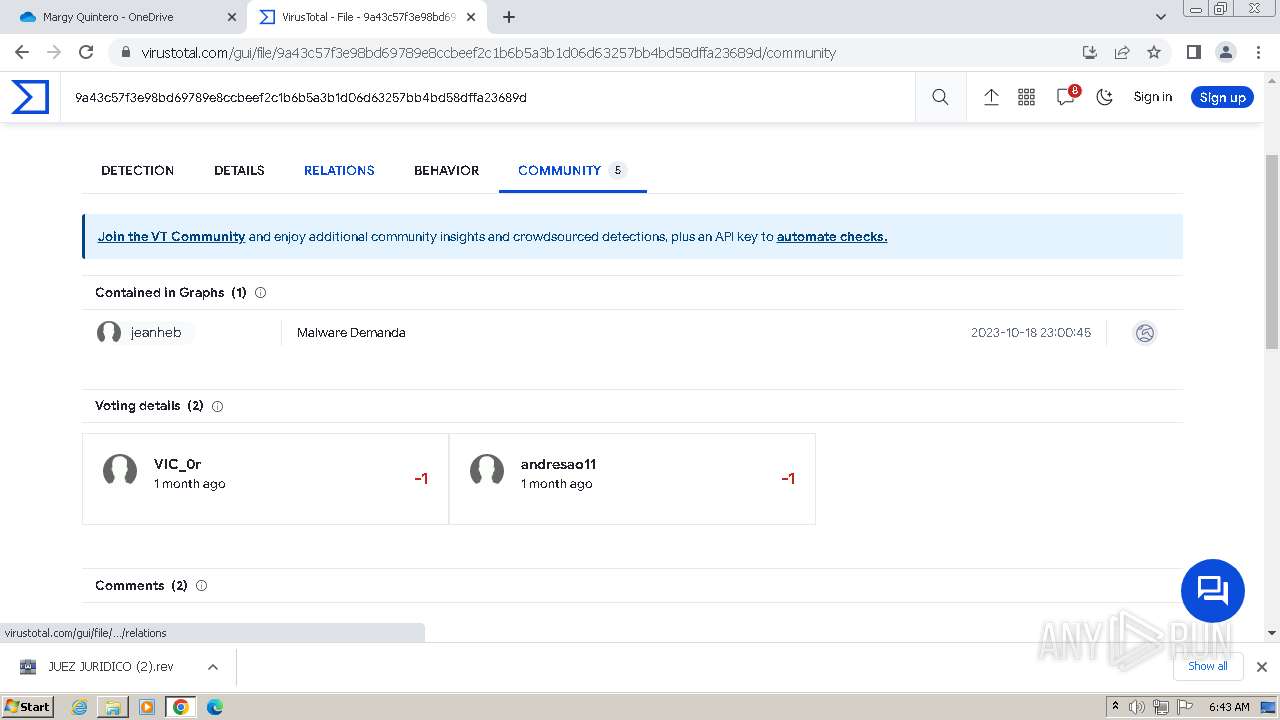Launch Internet Explorer from taskbar

80,707
